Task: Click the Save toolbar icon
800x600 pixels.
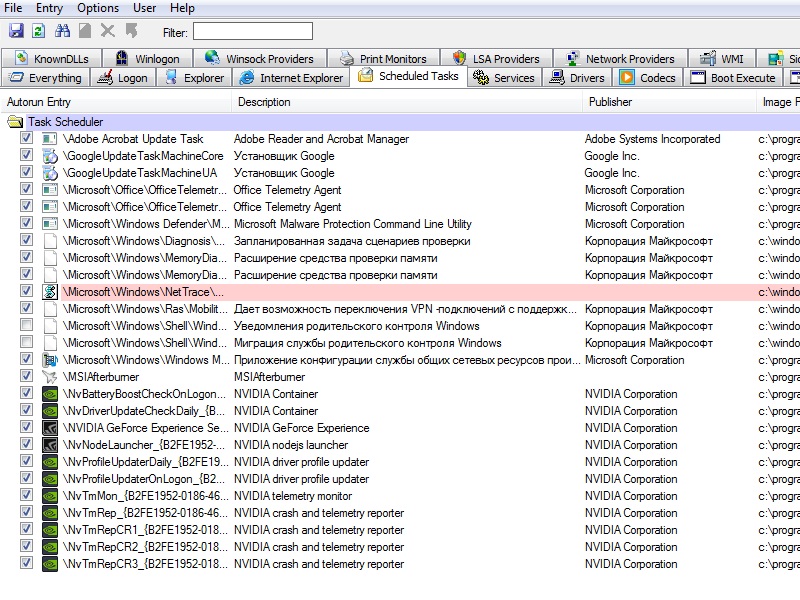Action: point(16,31)
